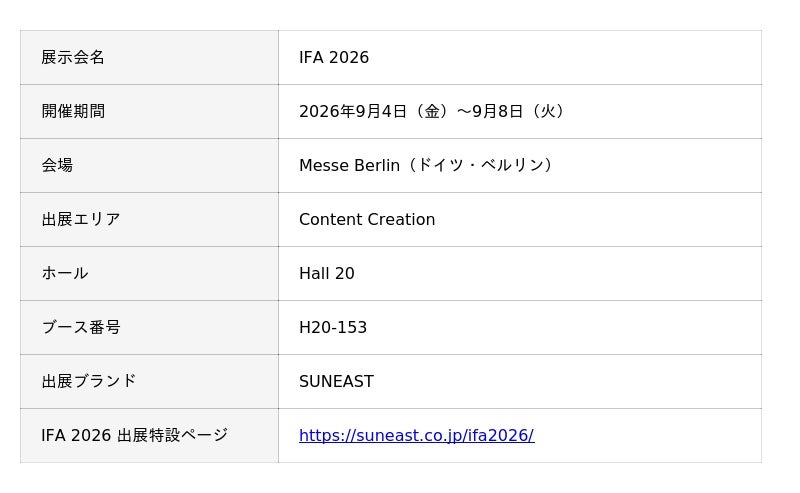Select the IFA 2026 value cell
Image resolution: width=800 pixels, height=493 pixels.
click(520, 57)
